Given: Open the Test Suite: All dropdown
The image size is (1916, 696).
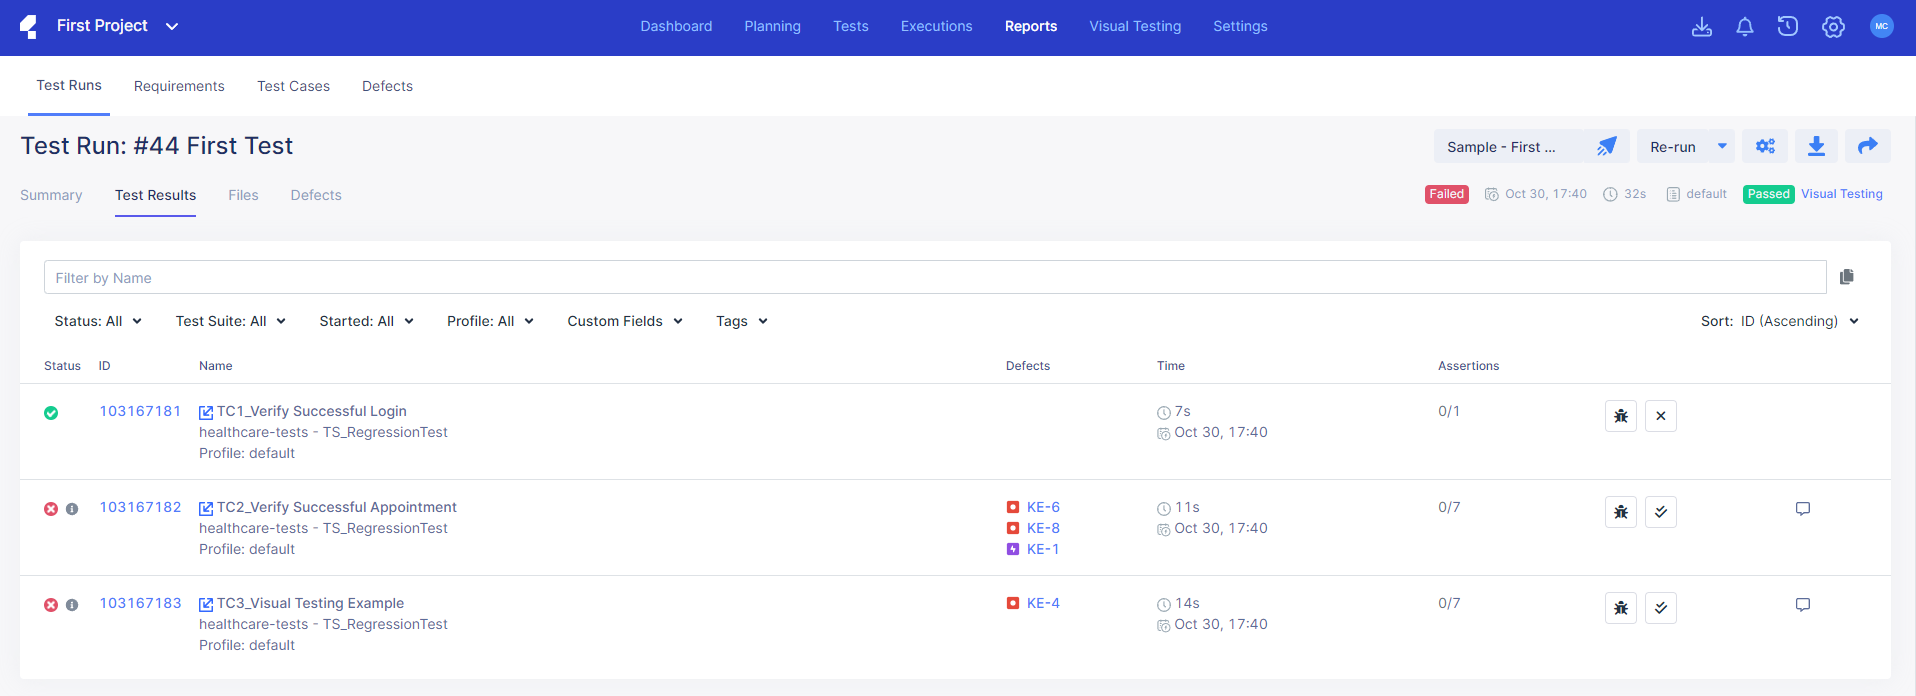Looking at the screenshot, I should click(230, 321).
